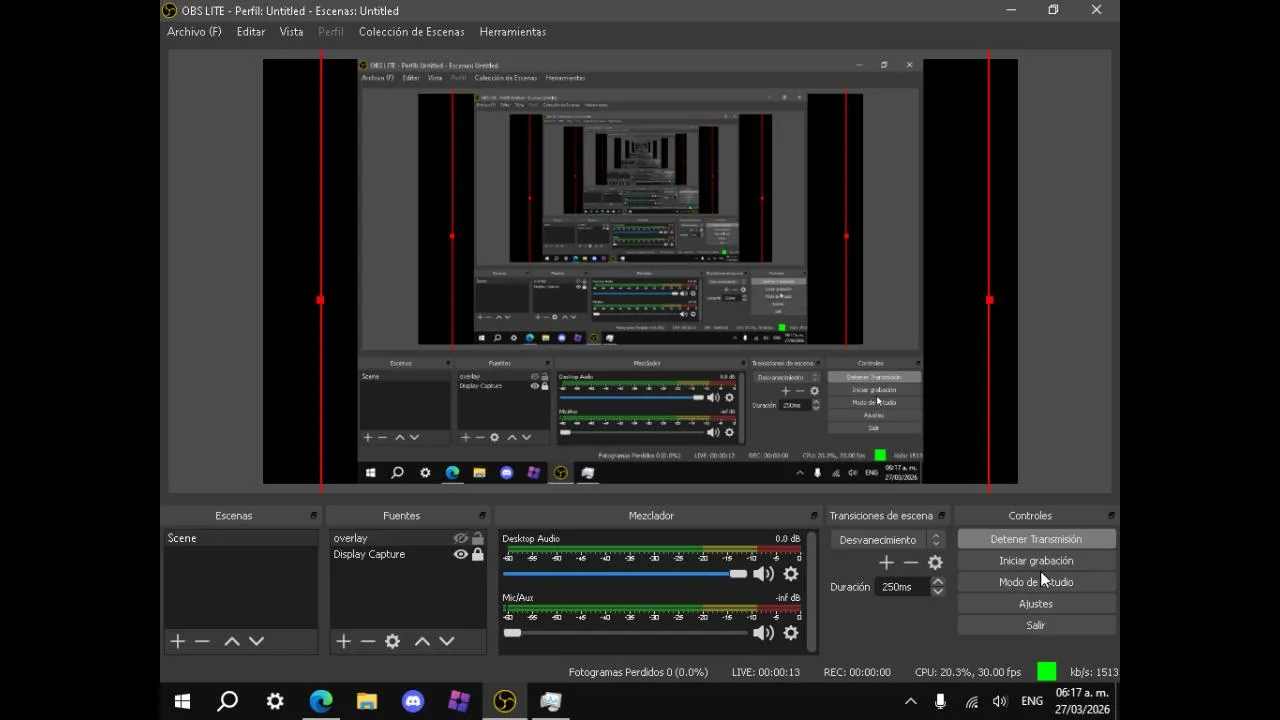Mute Mic/Aux speaker icon
Screen dimensions: 1280x720
pyautogui.click(x=764, y=633)
